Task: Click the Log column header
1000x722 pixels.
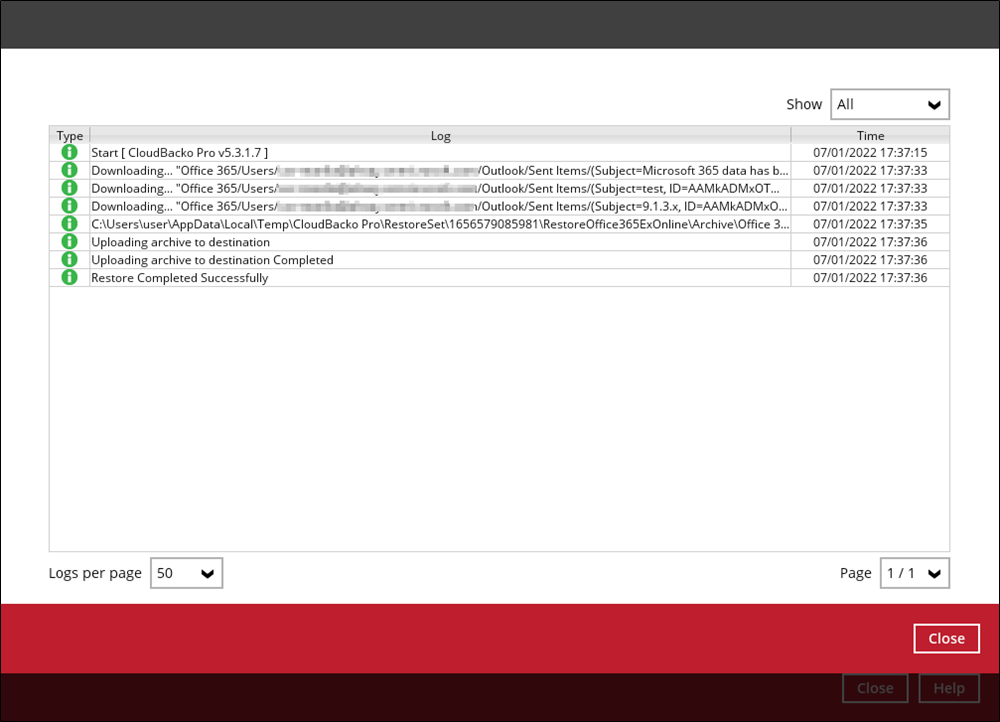Action: click(x=440, y=135)
